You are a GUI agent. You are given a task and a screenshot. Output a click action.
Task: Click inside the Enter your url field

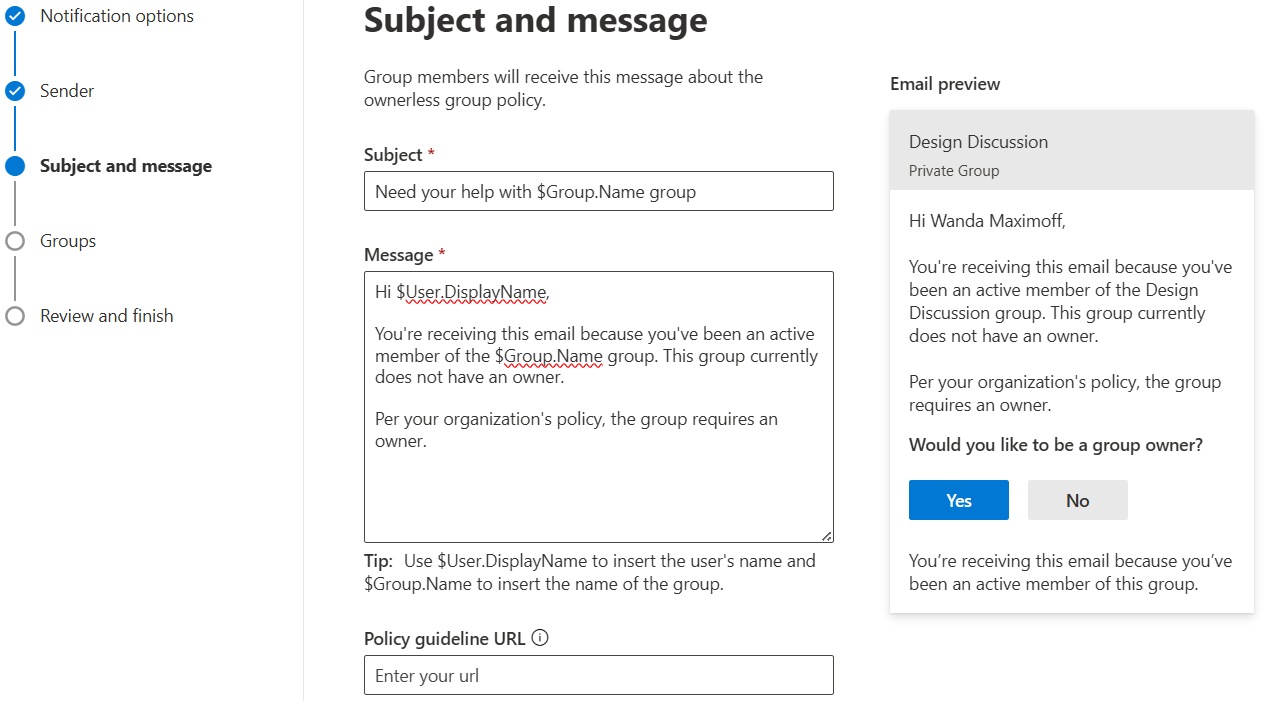click(598, 675)
